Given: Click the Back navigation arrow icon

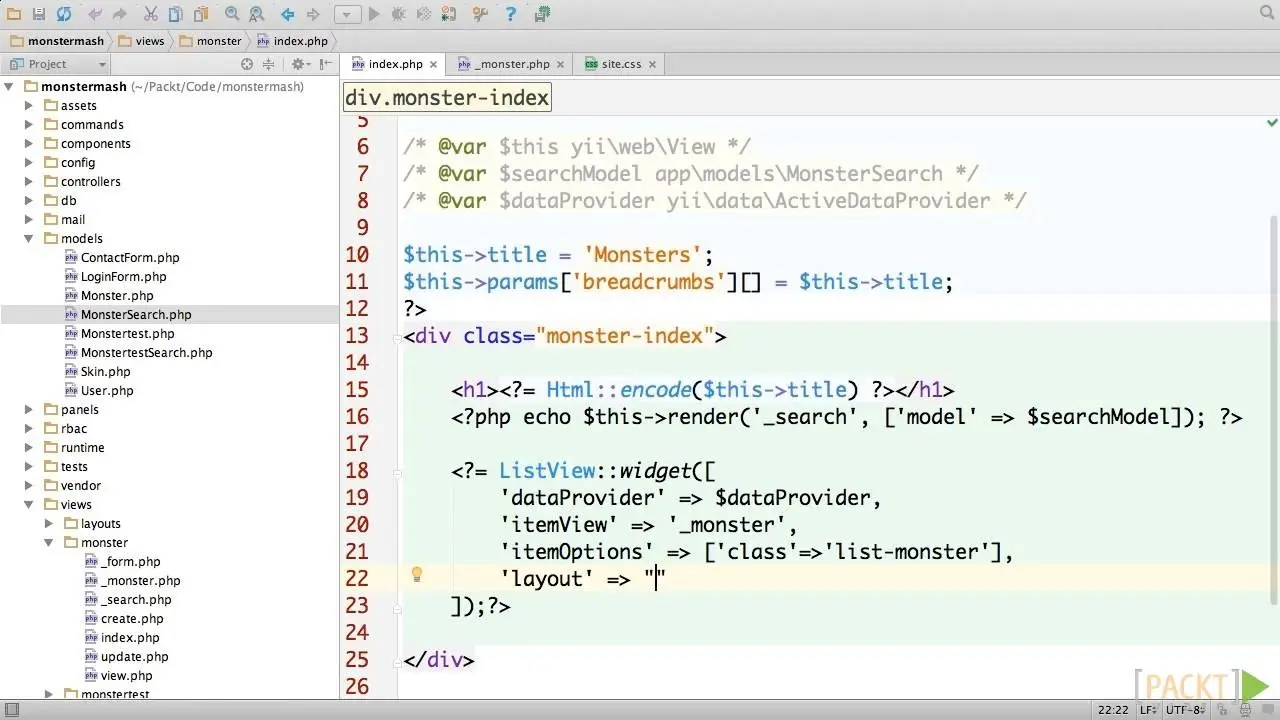Looking at the screenshot, I should [288, 14].
